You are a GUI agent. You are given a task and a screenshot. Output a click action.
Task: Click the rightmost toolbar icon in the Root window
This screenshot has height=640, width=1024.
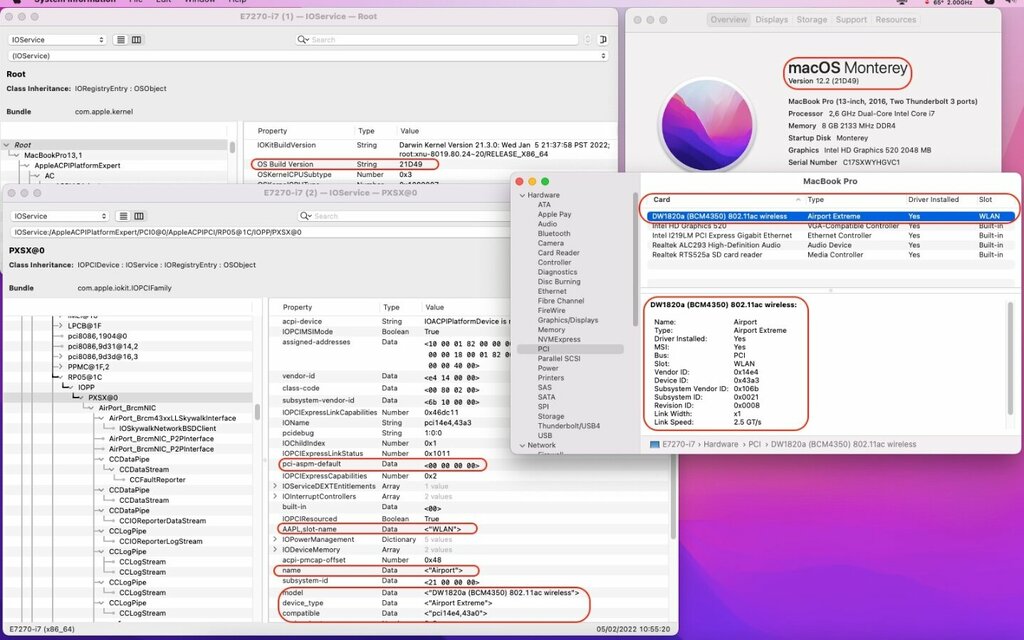[603, 40]
